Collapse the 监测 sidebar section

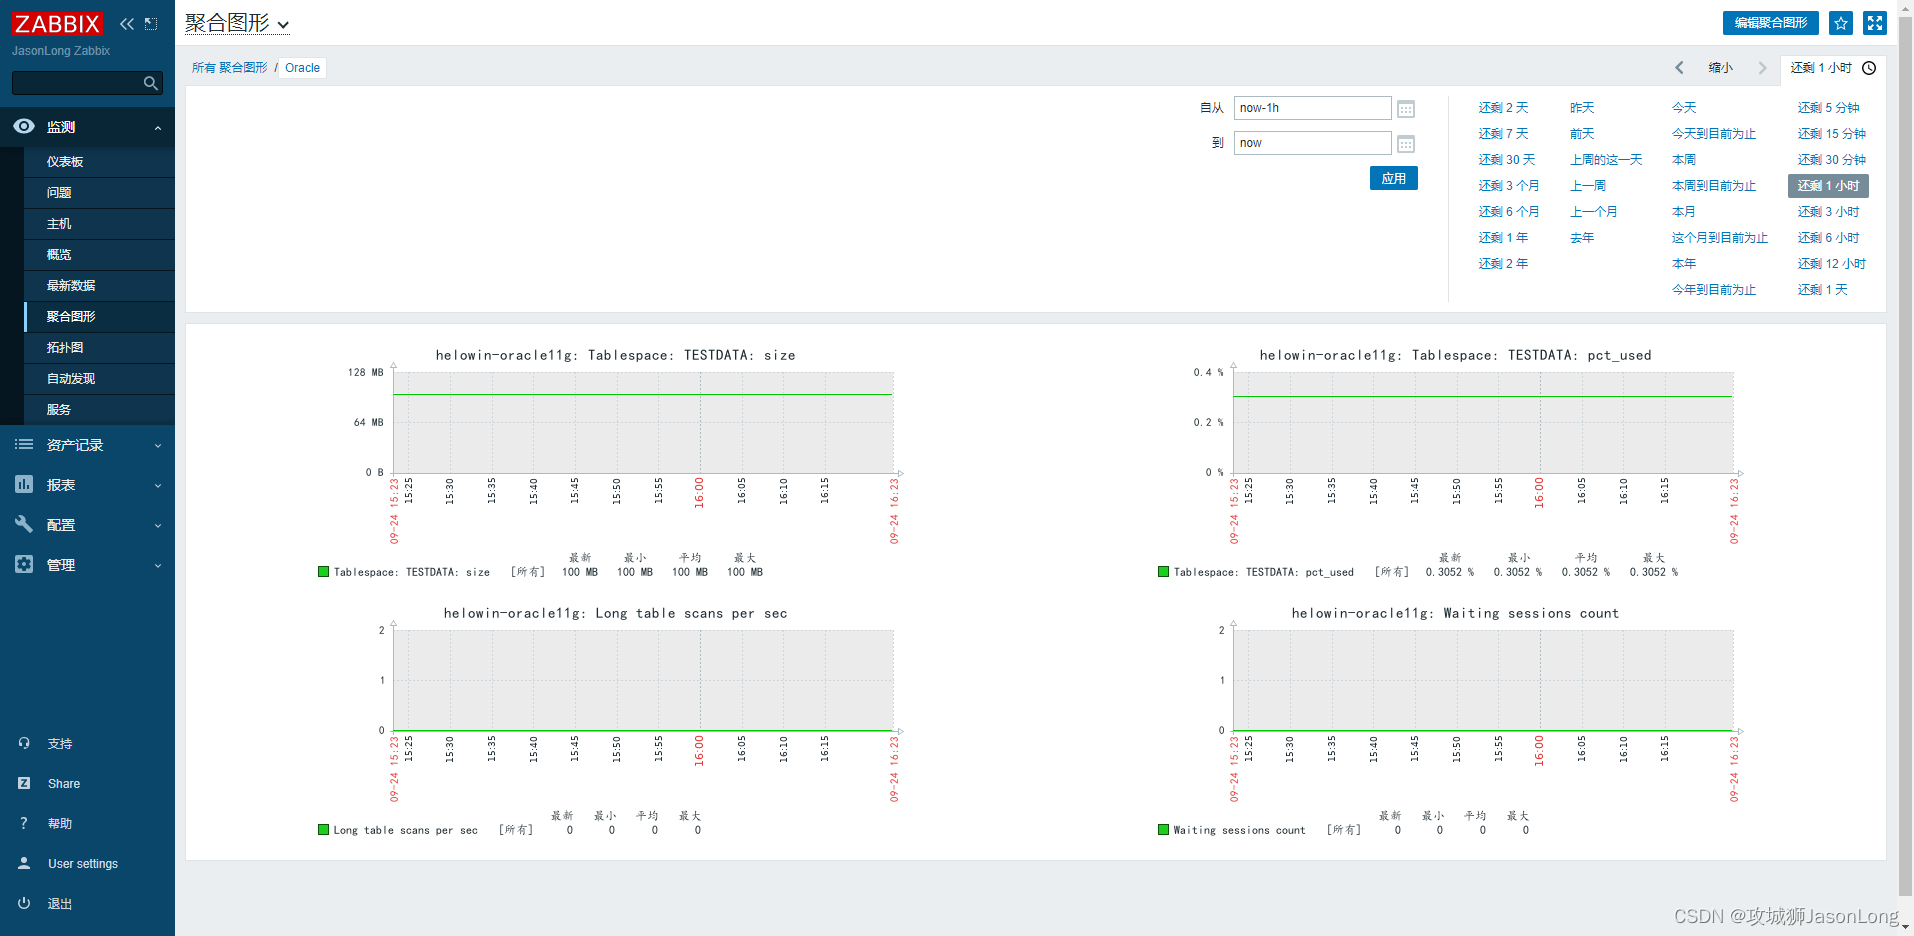click(x=157, y=127)
